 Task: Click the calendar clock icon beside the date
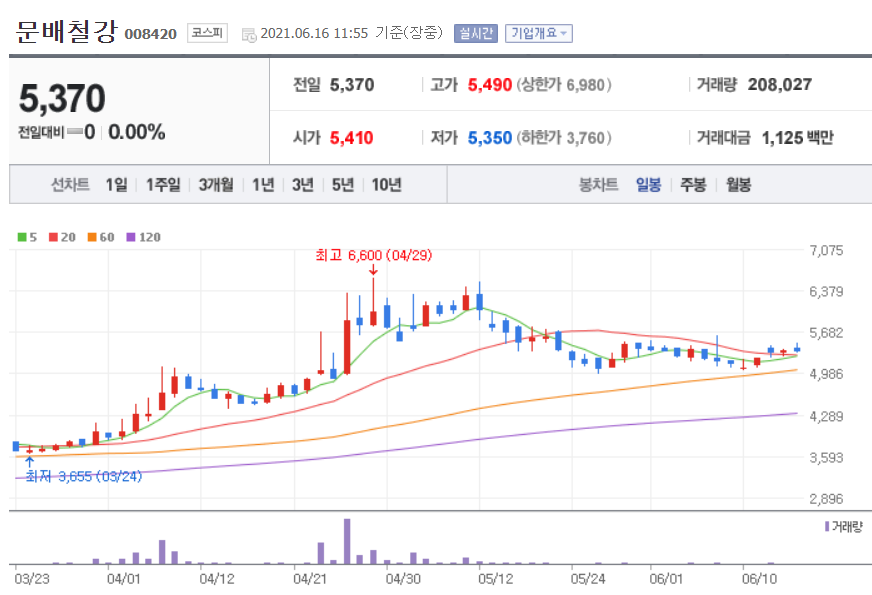pos(249,34)
